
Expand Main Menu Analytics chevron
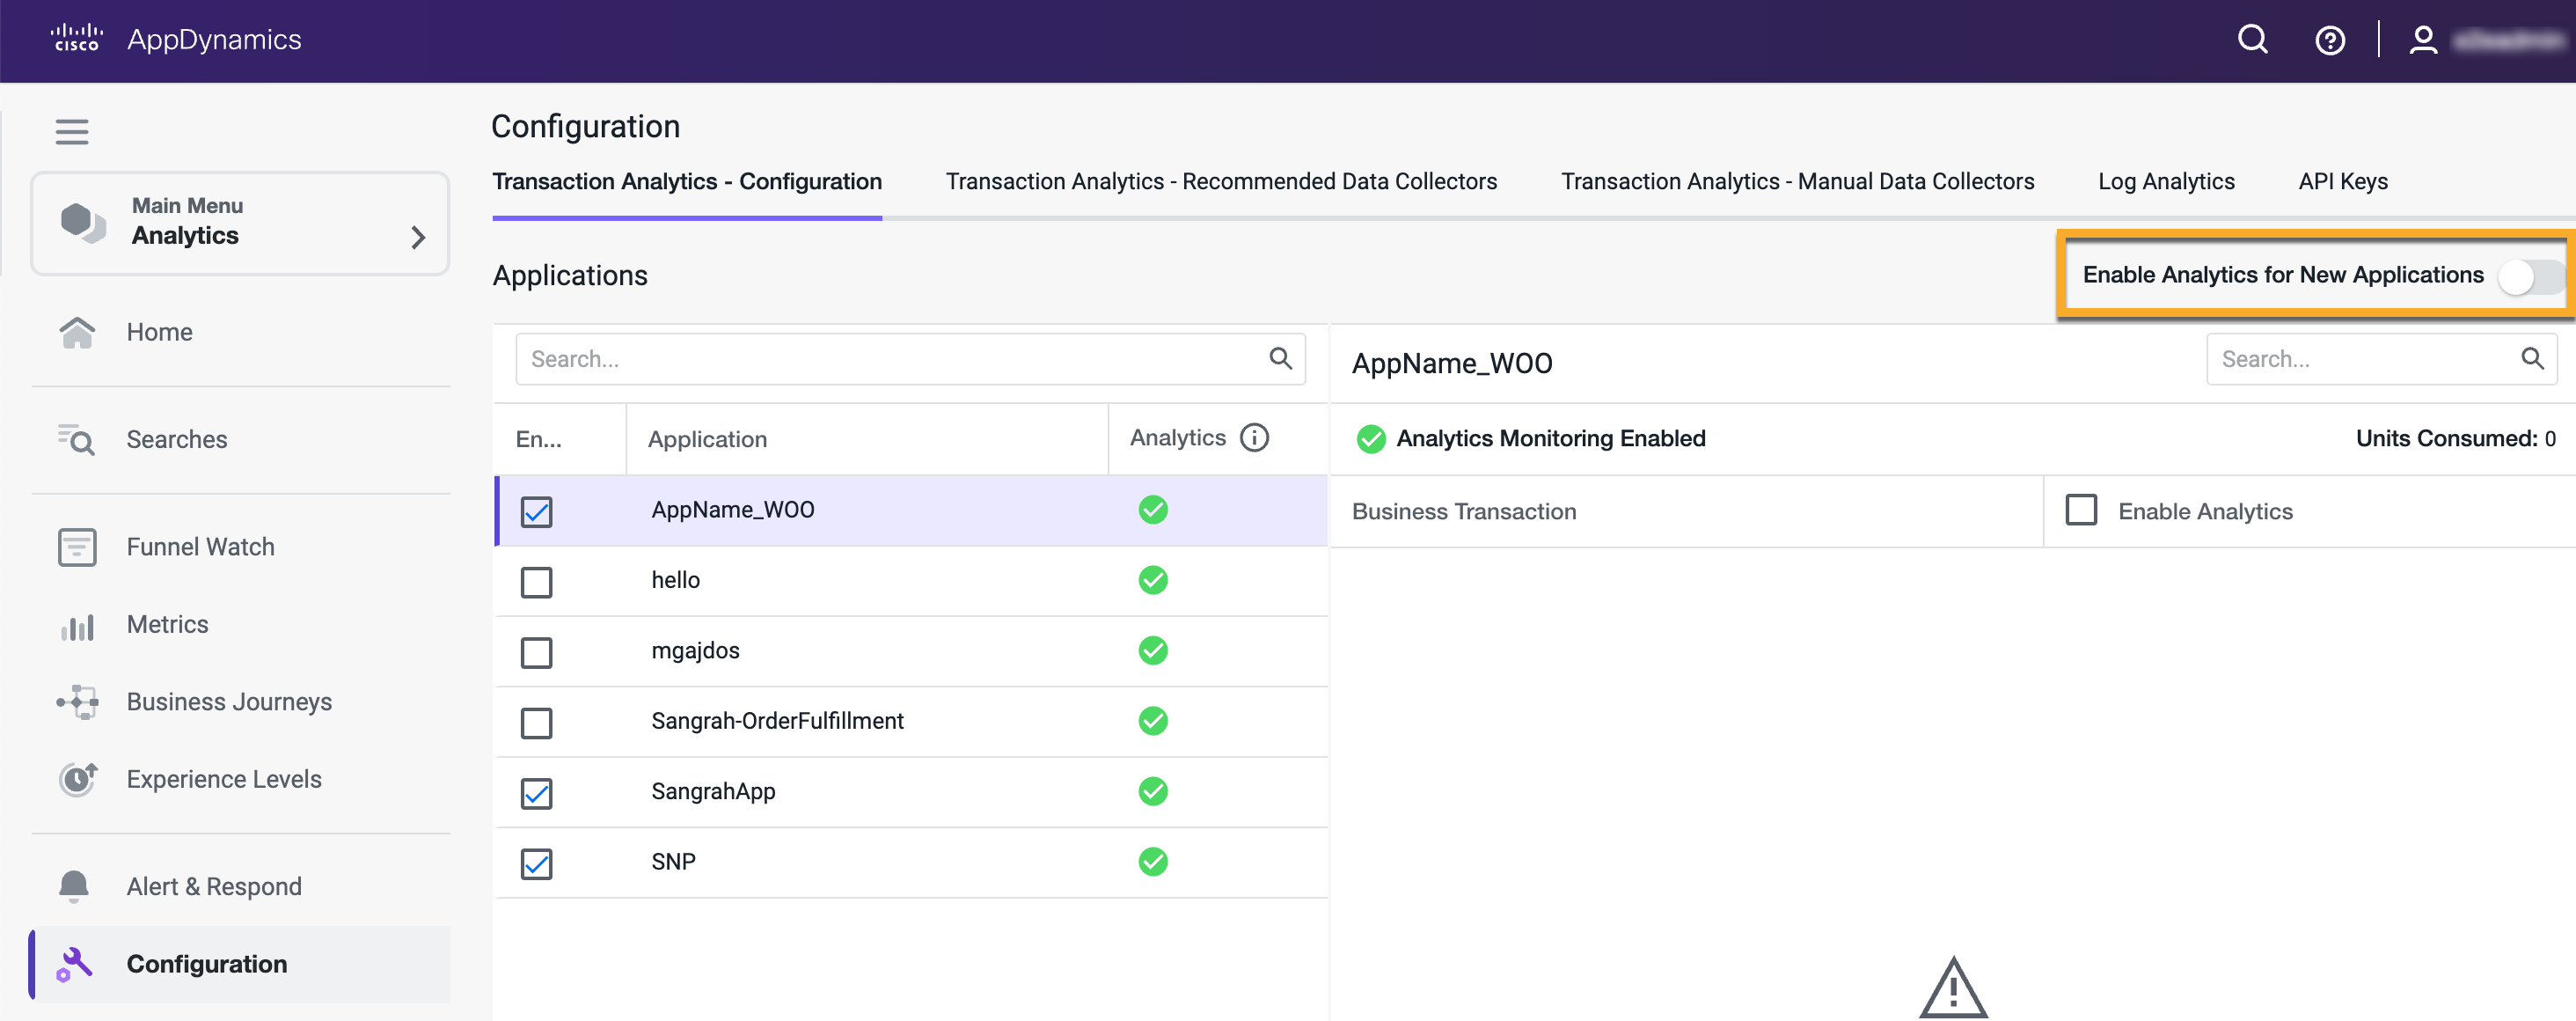tap(418, 238)
